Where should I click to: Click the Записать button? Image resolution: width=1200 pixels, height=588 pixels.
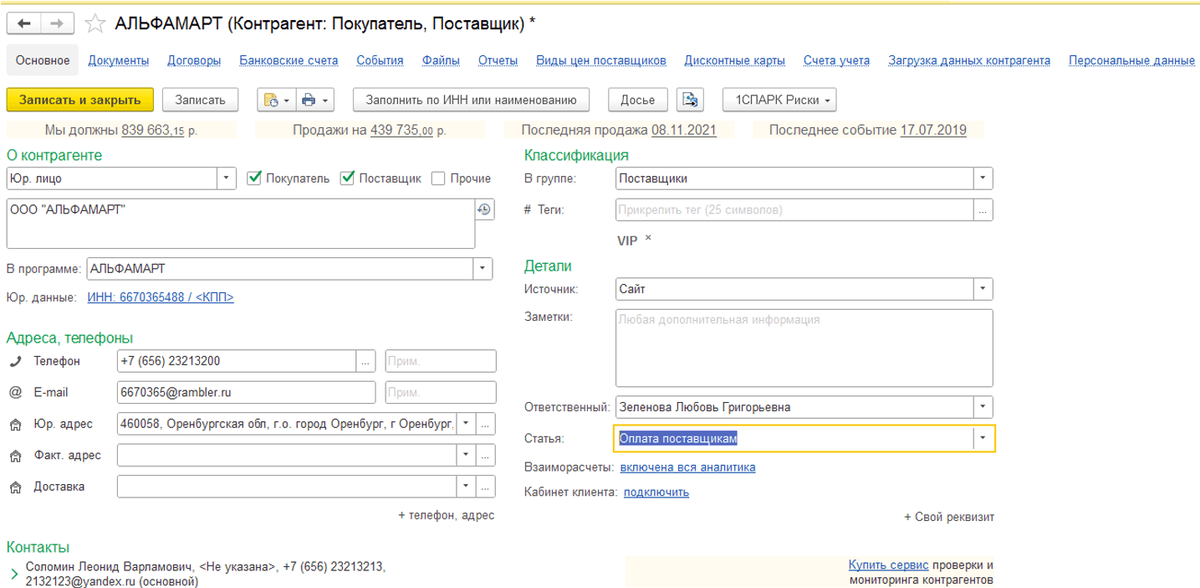(200, 100)
